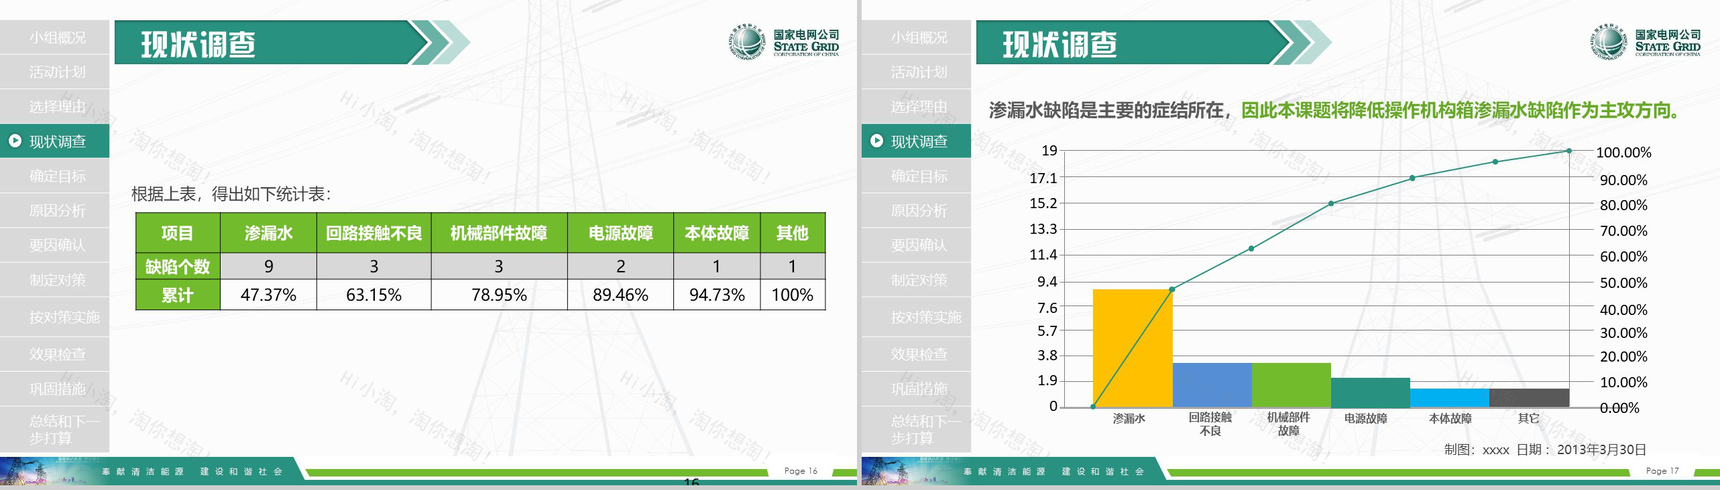This screenshot has height=490, width=1720.
Task: Click the 17.1 label on the chart's count axis
Action: 1043,178
